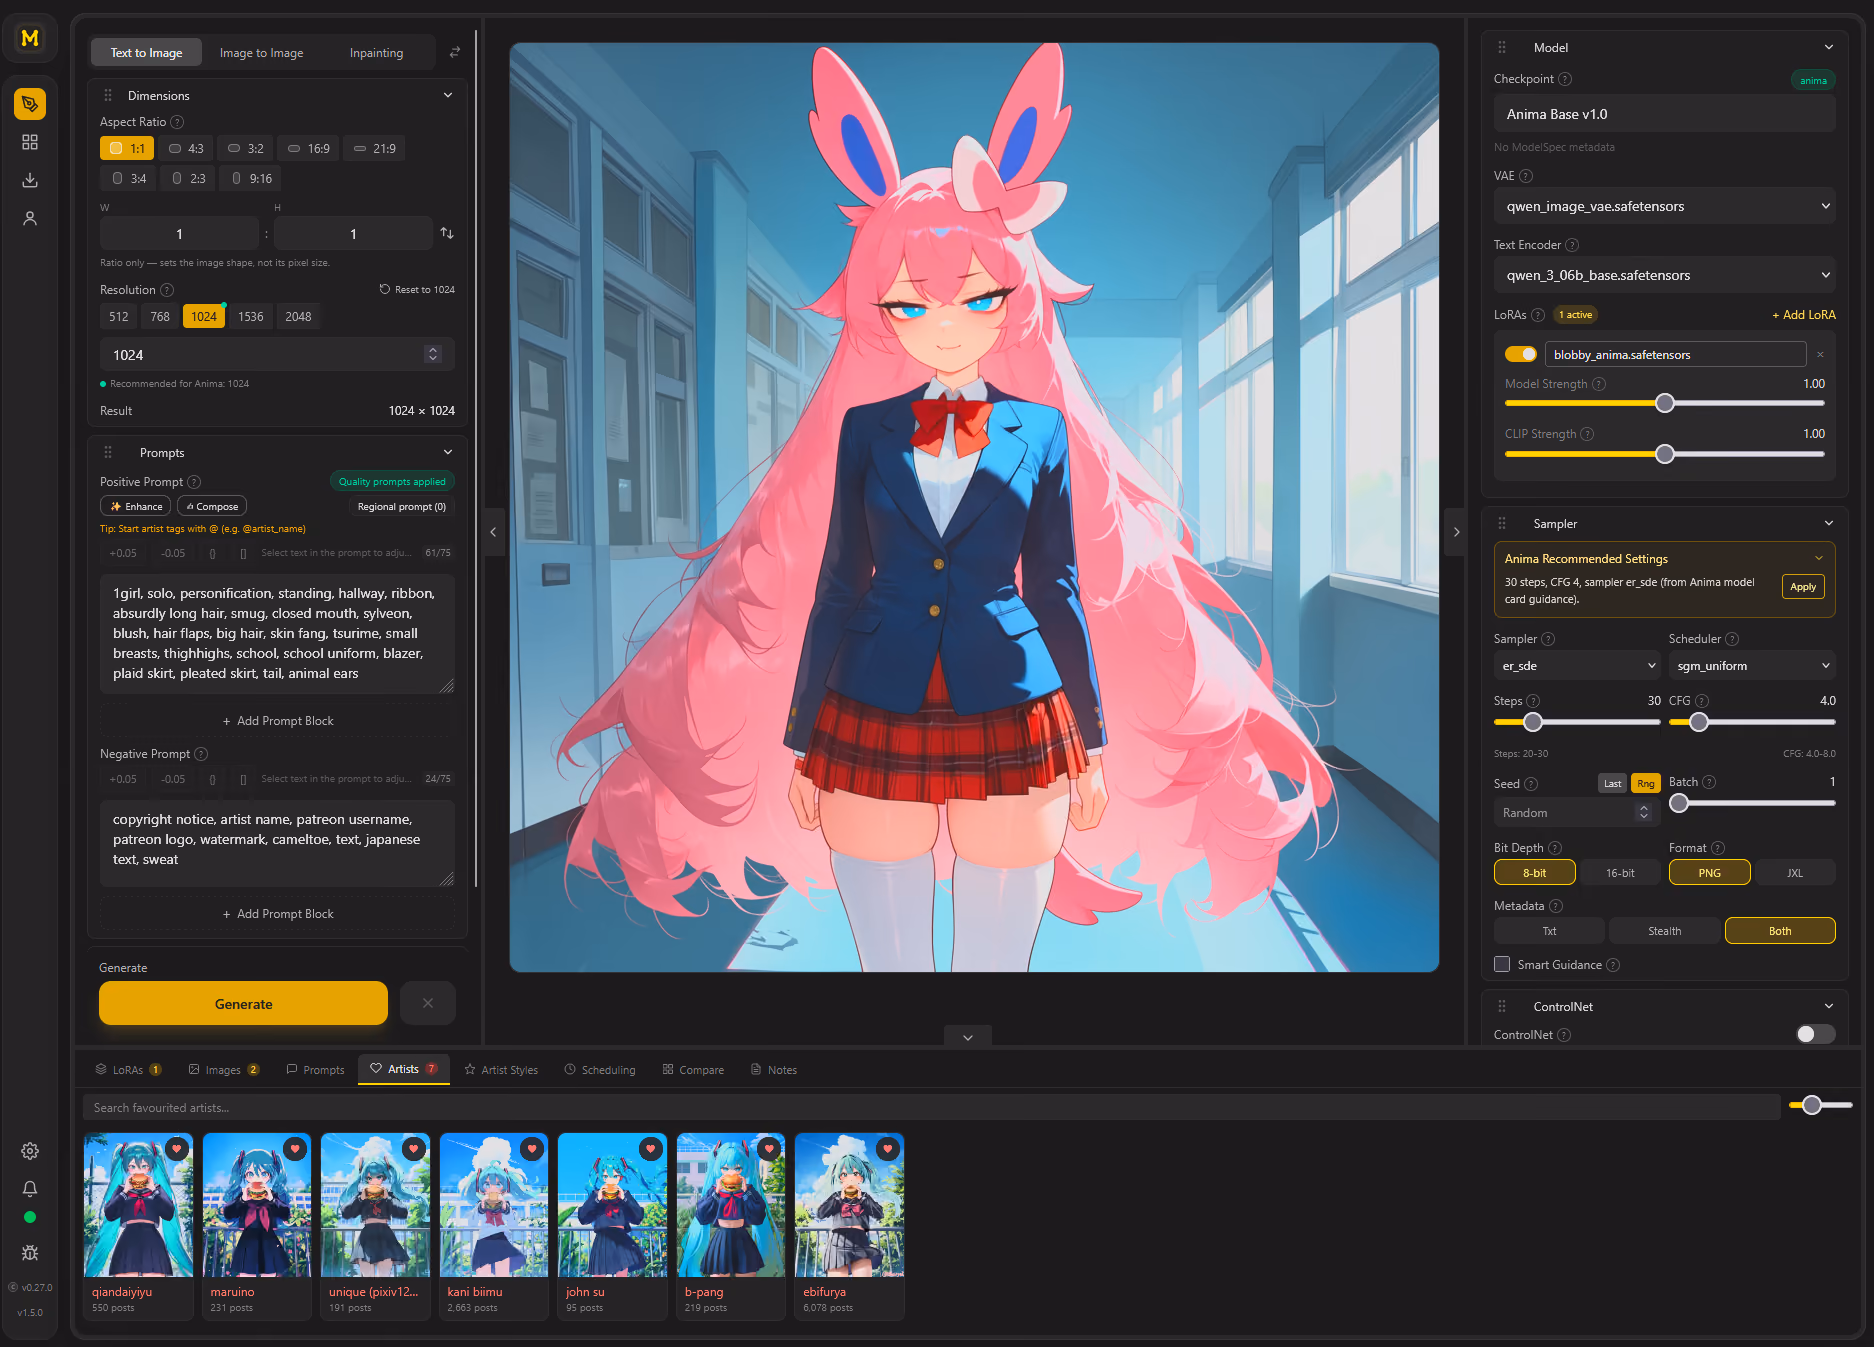Screen dimensions: 1874x1347
Task: Remove the blobby_anima LoRA with the x
Action: (1820, 354)
